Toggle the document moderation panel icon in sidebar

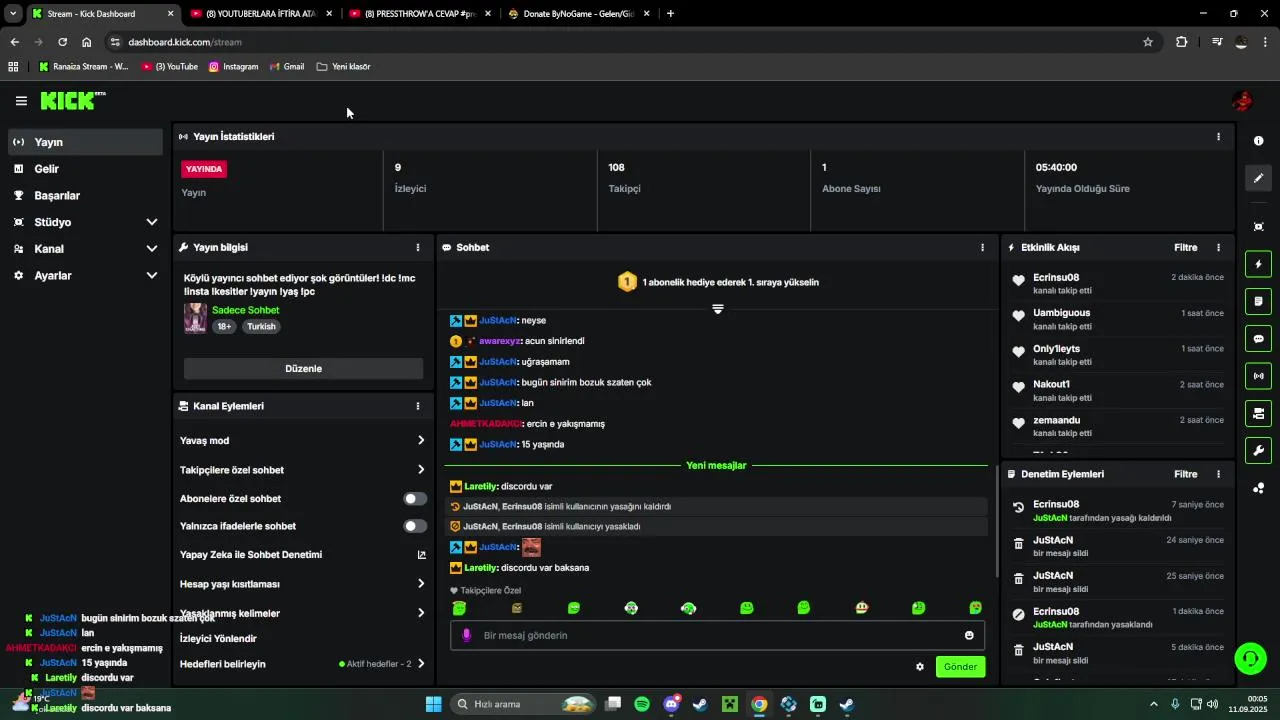coord(1258,301)
